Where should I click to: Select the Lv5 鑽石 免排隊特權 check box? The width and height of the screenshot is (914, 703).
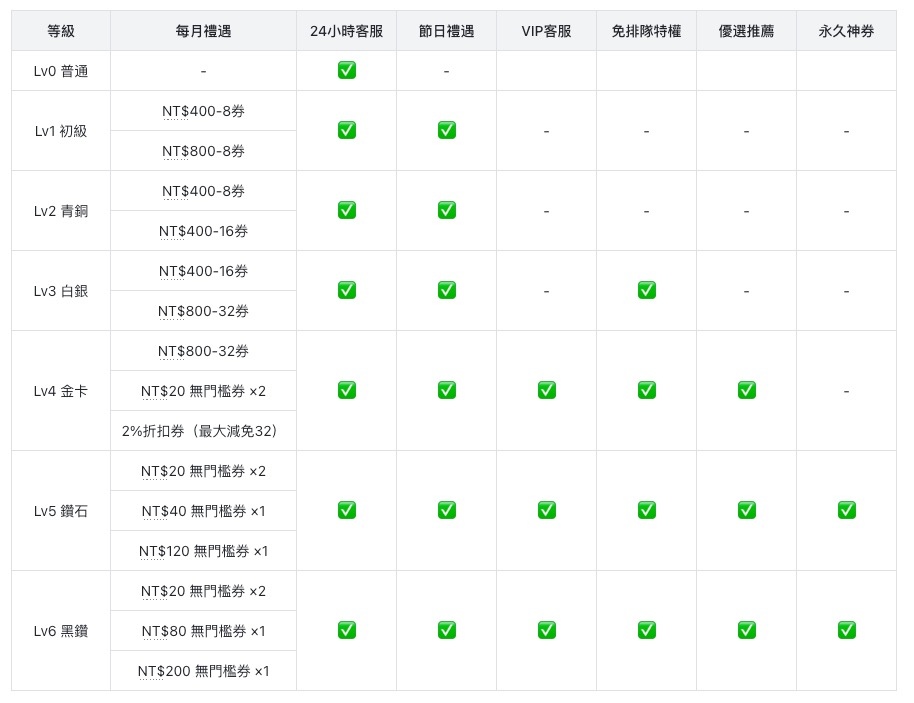click(646, 510)
